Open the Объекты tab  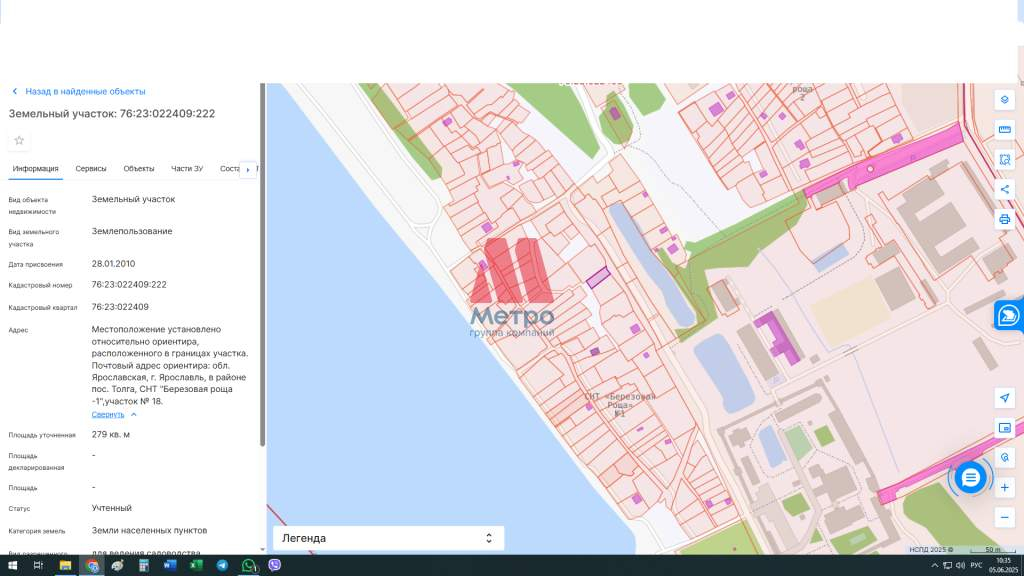coord(139,168)
